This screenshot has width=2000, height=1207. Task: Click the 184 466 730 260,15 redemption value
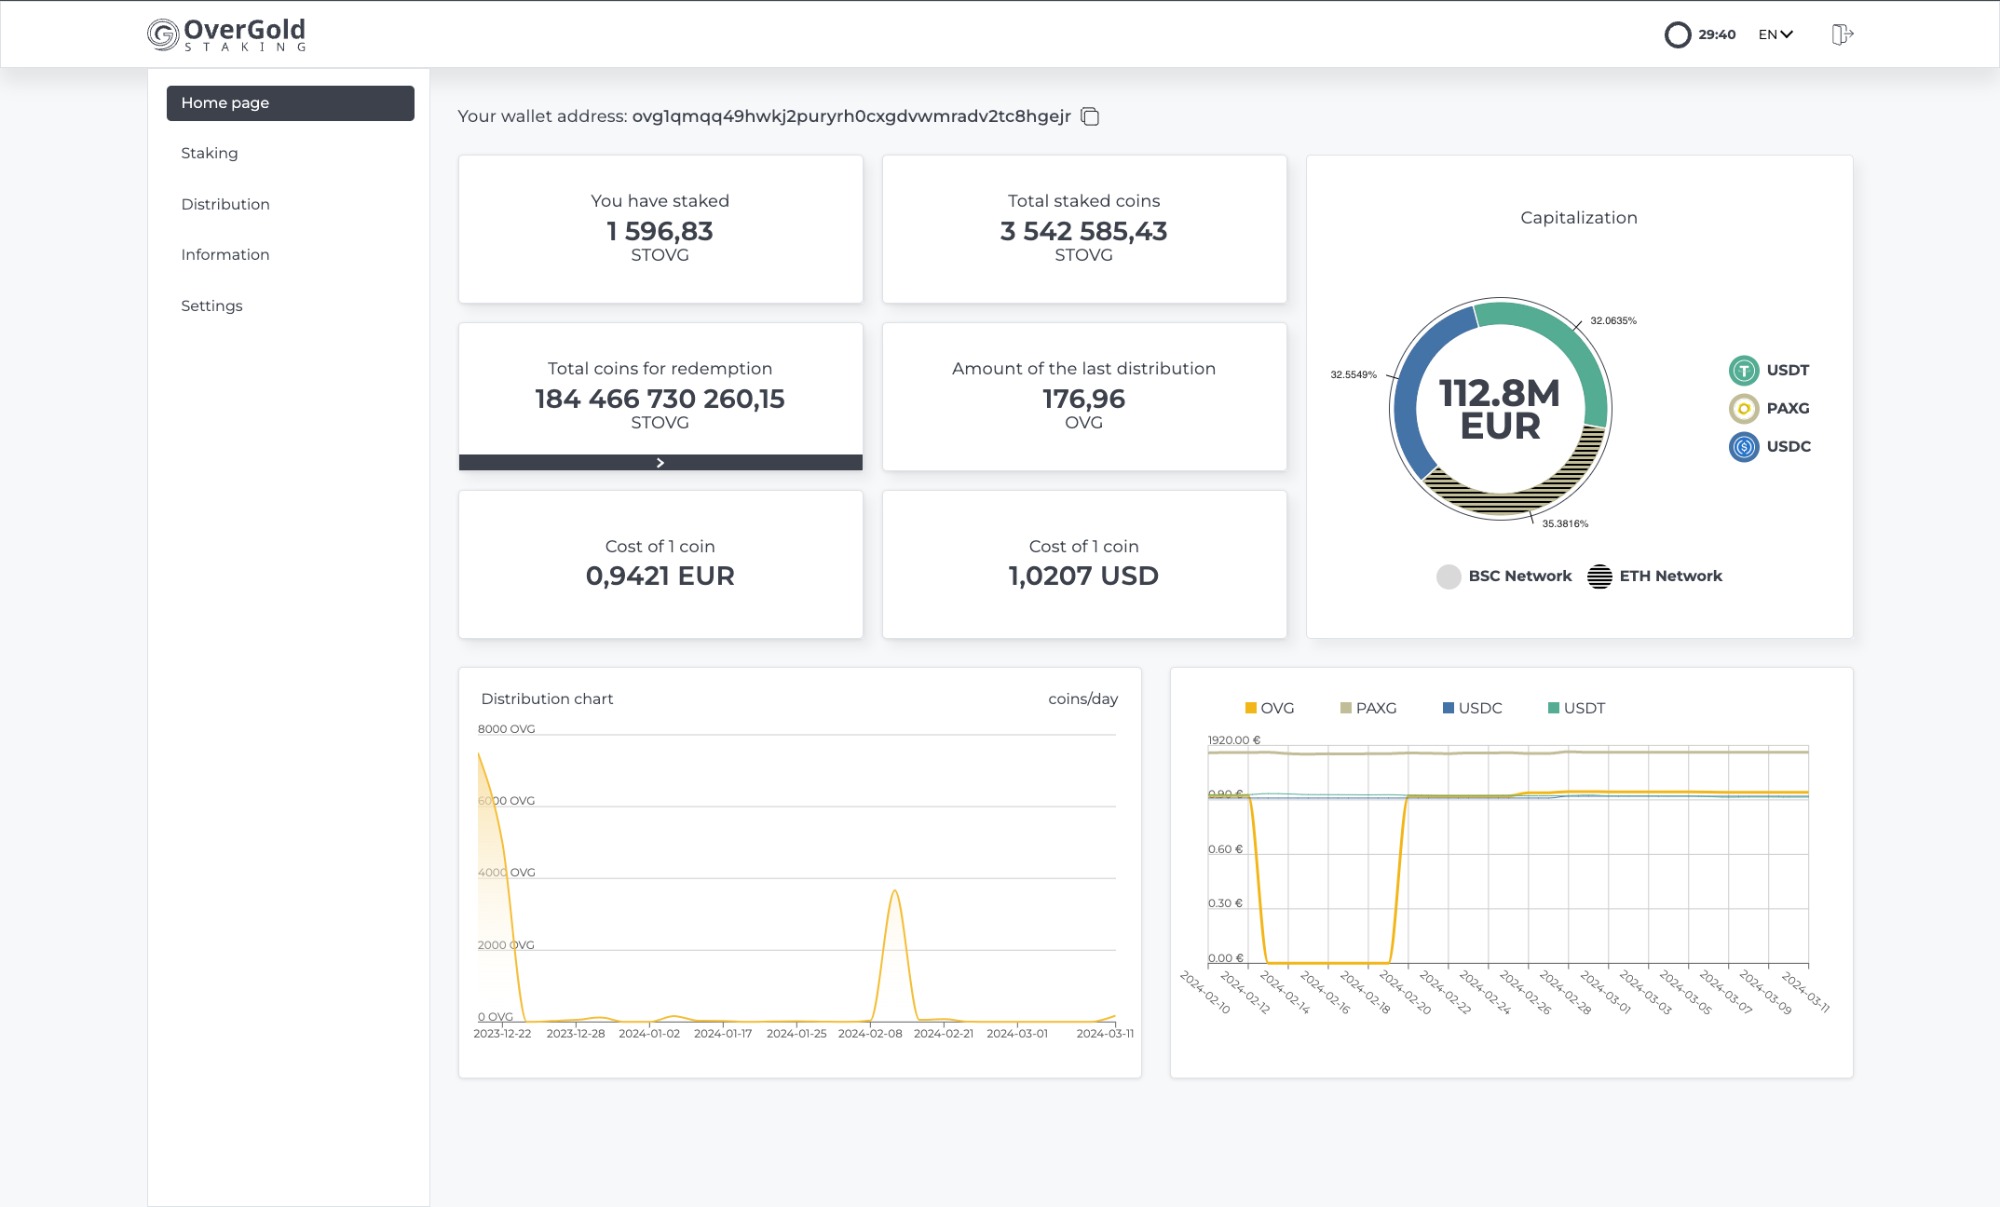click(660, 399)
